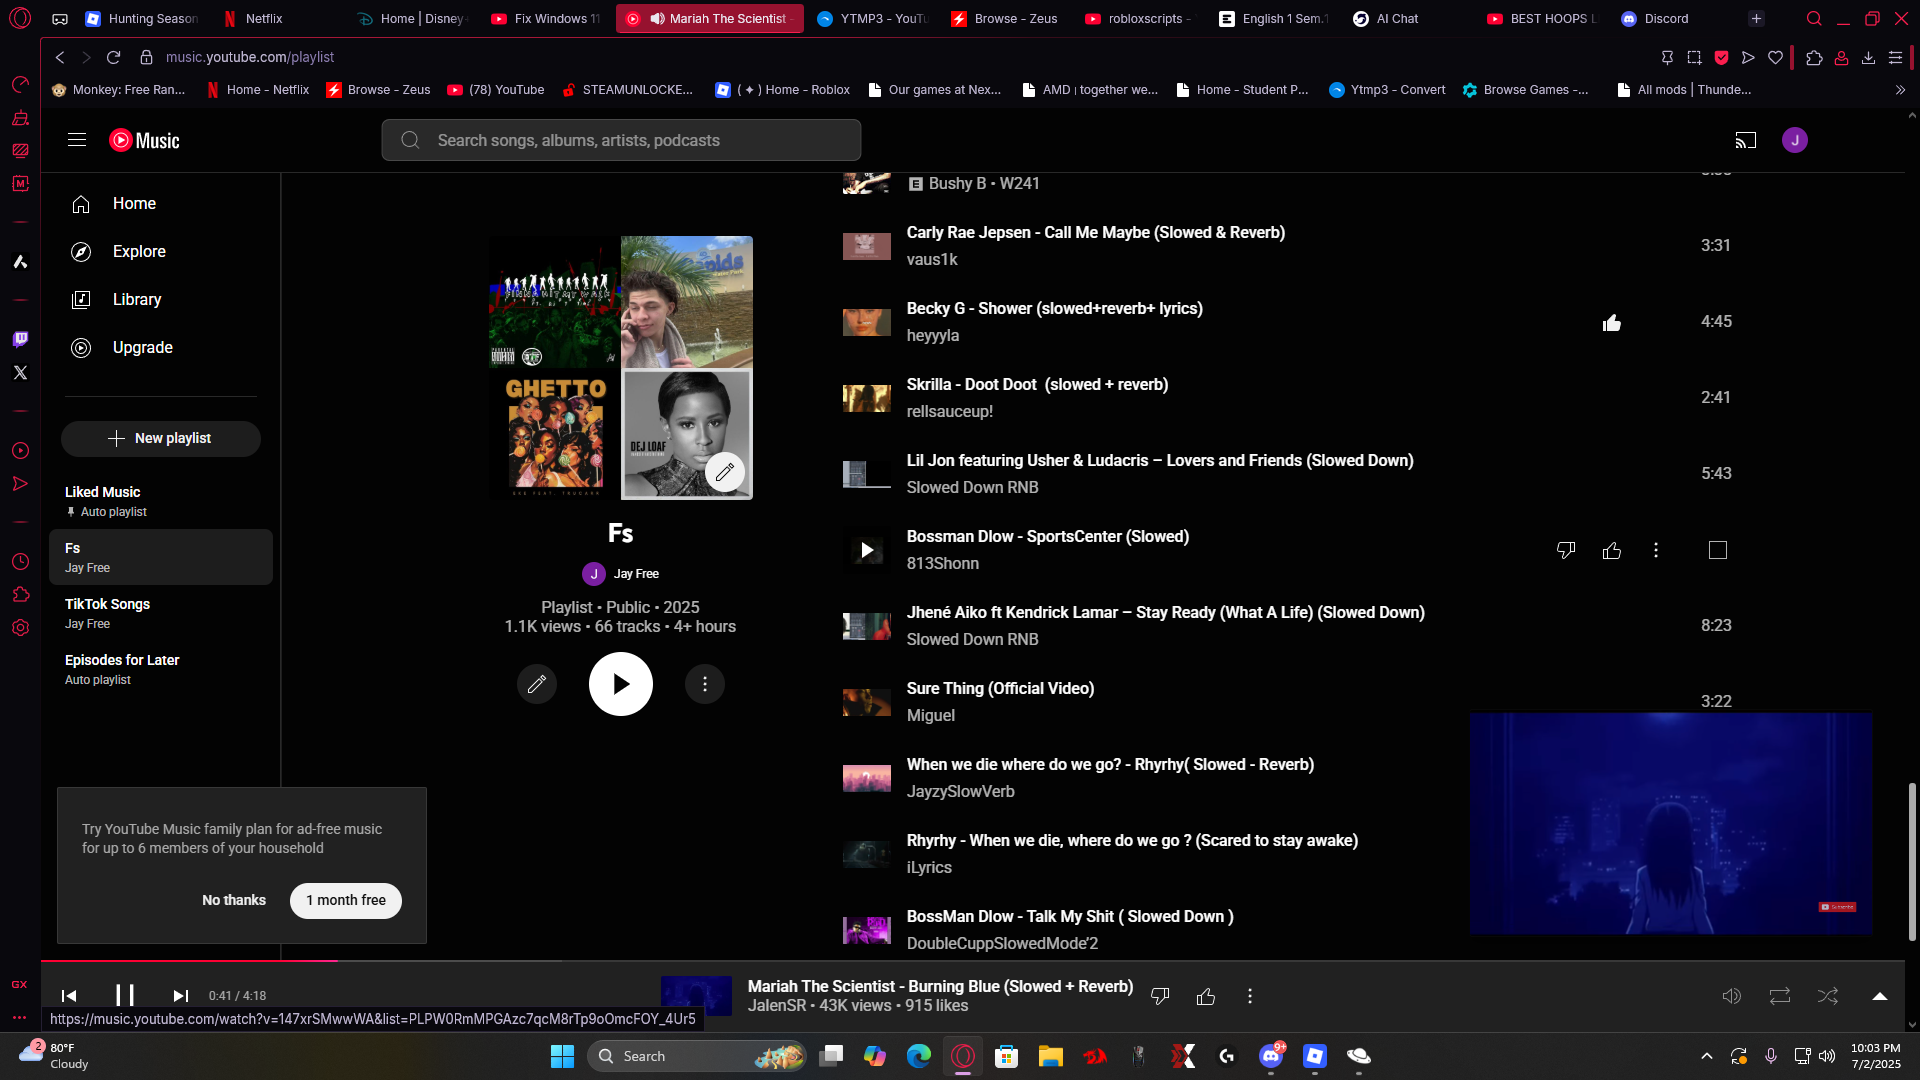Edit the Fs playlist details pencil button

(x=537, y=684)
